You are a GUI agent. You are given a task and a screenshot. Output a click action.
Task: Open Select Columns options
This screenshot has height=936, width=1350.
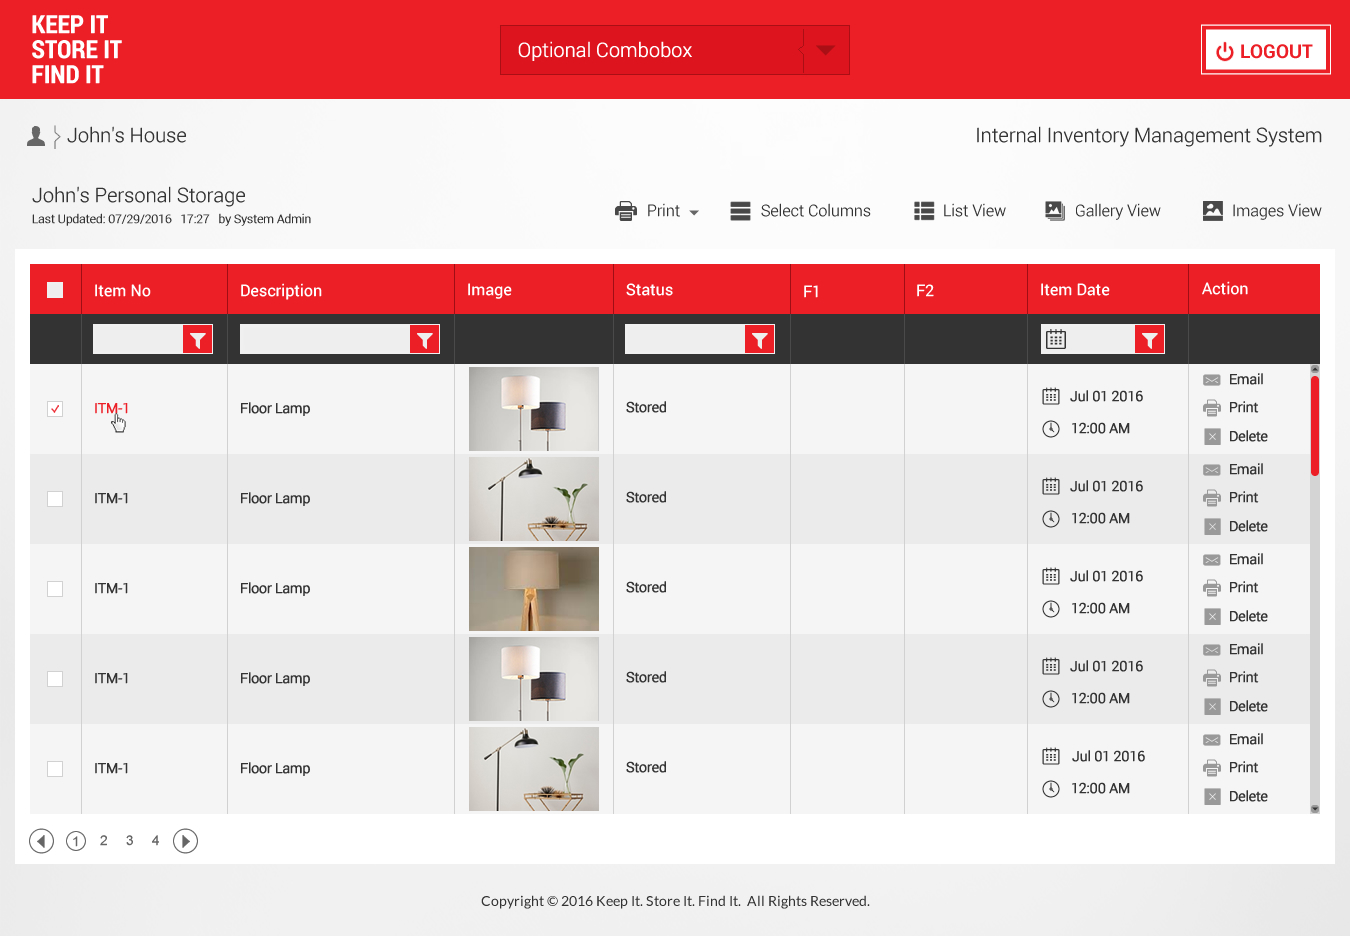tap(800, 211)
